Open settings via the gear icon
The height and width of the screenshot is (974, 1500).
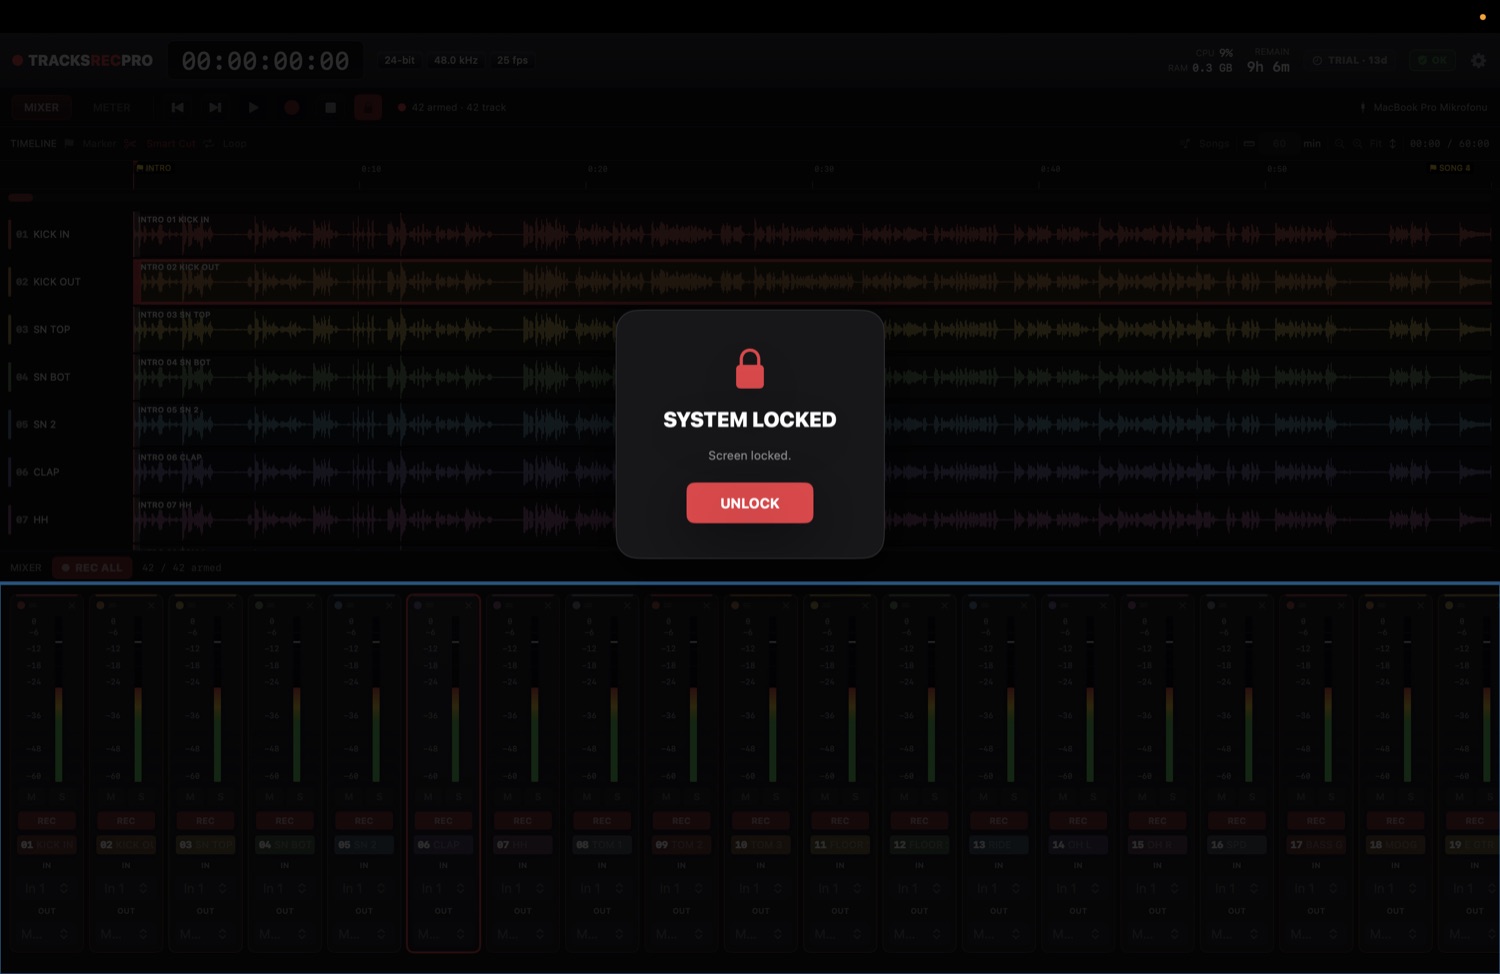click(x=1478, y=60)
